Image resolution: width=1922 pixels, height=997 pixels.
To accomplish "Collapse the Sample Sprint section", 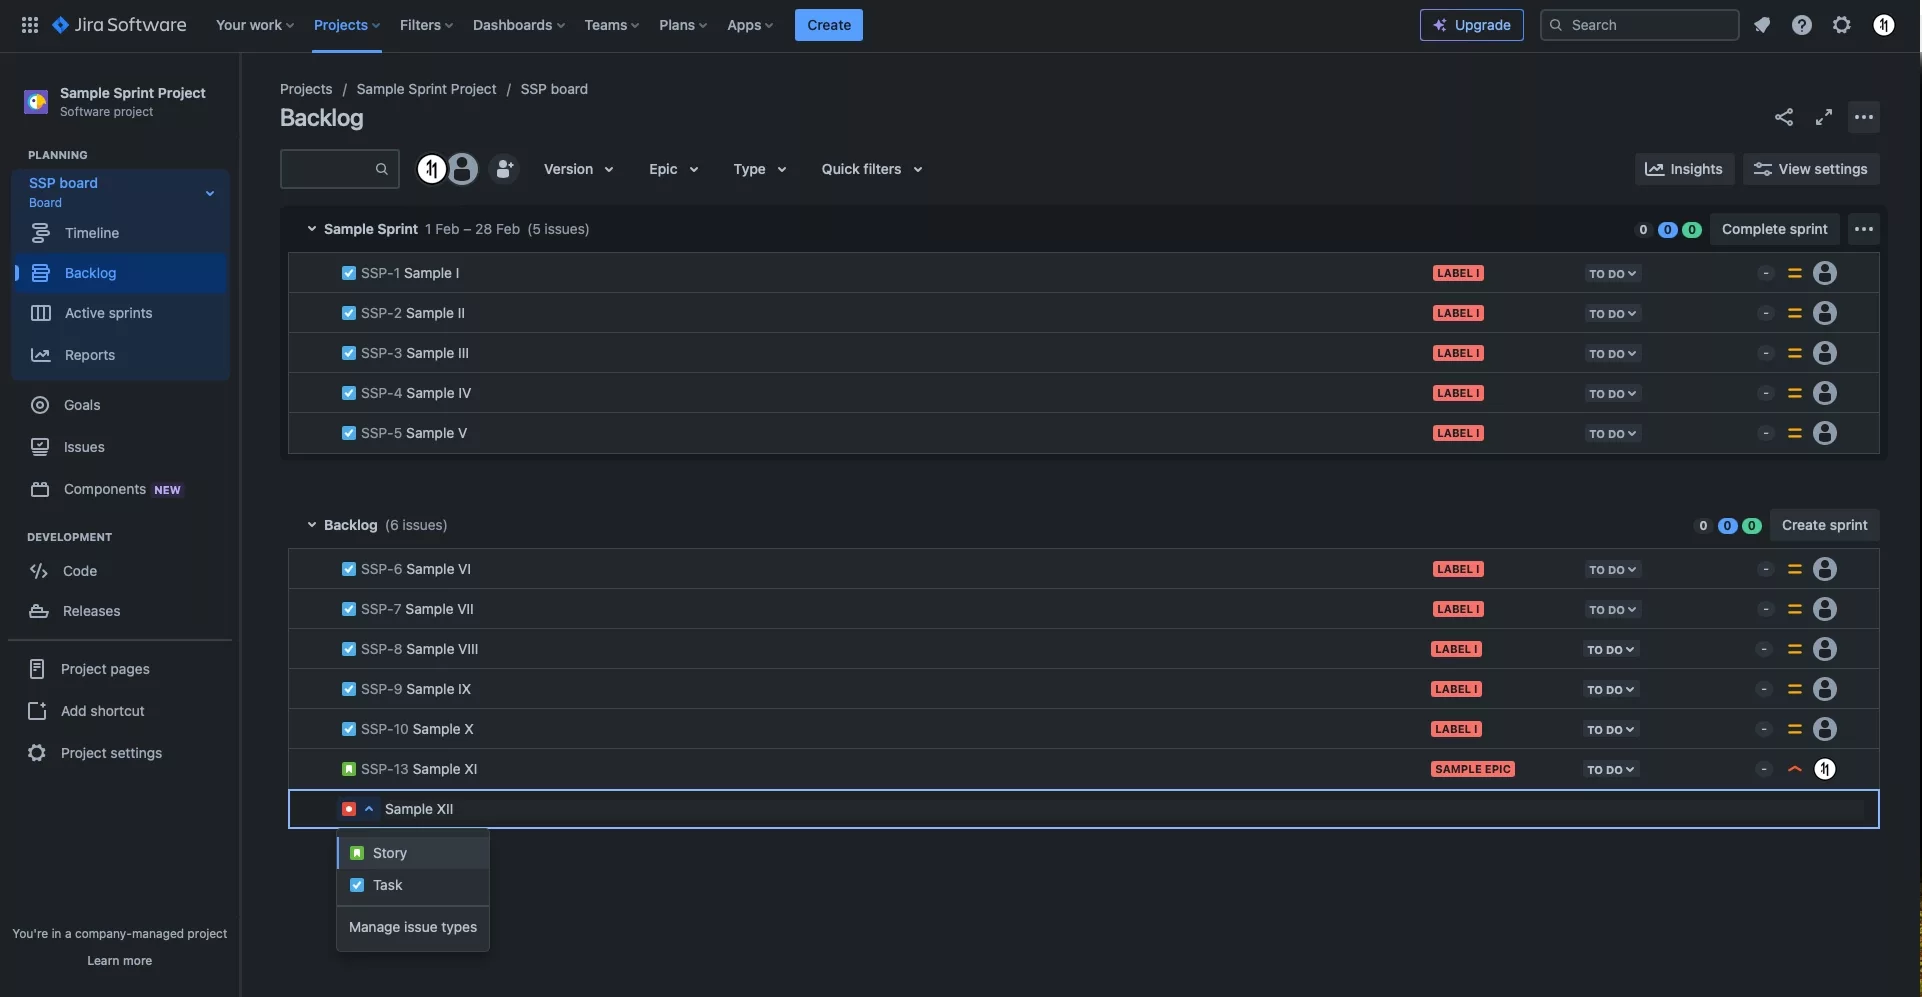I will point(311,229).
